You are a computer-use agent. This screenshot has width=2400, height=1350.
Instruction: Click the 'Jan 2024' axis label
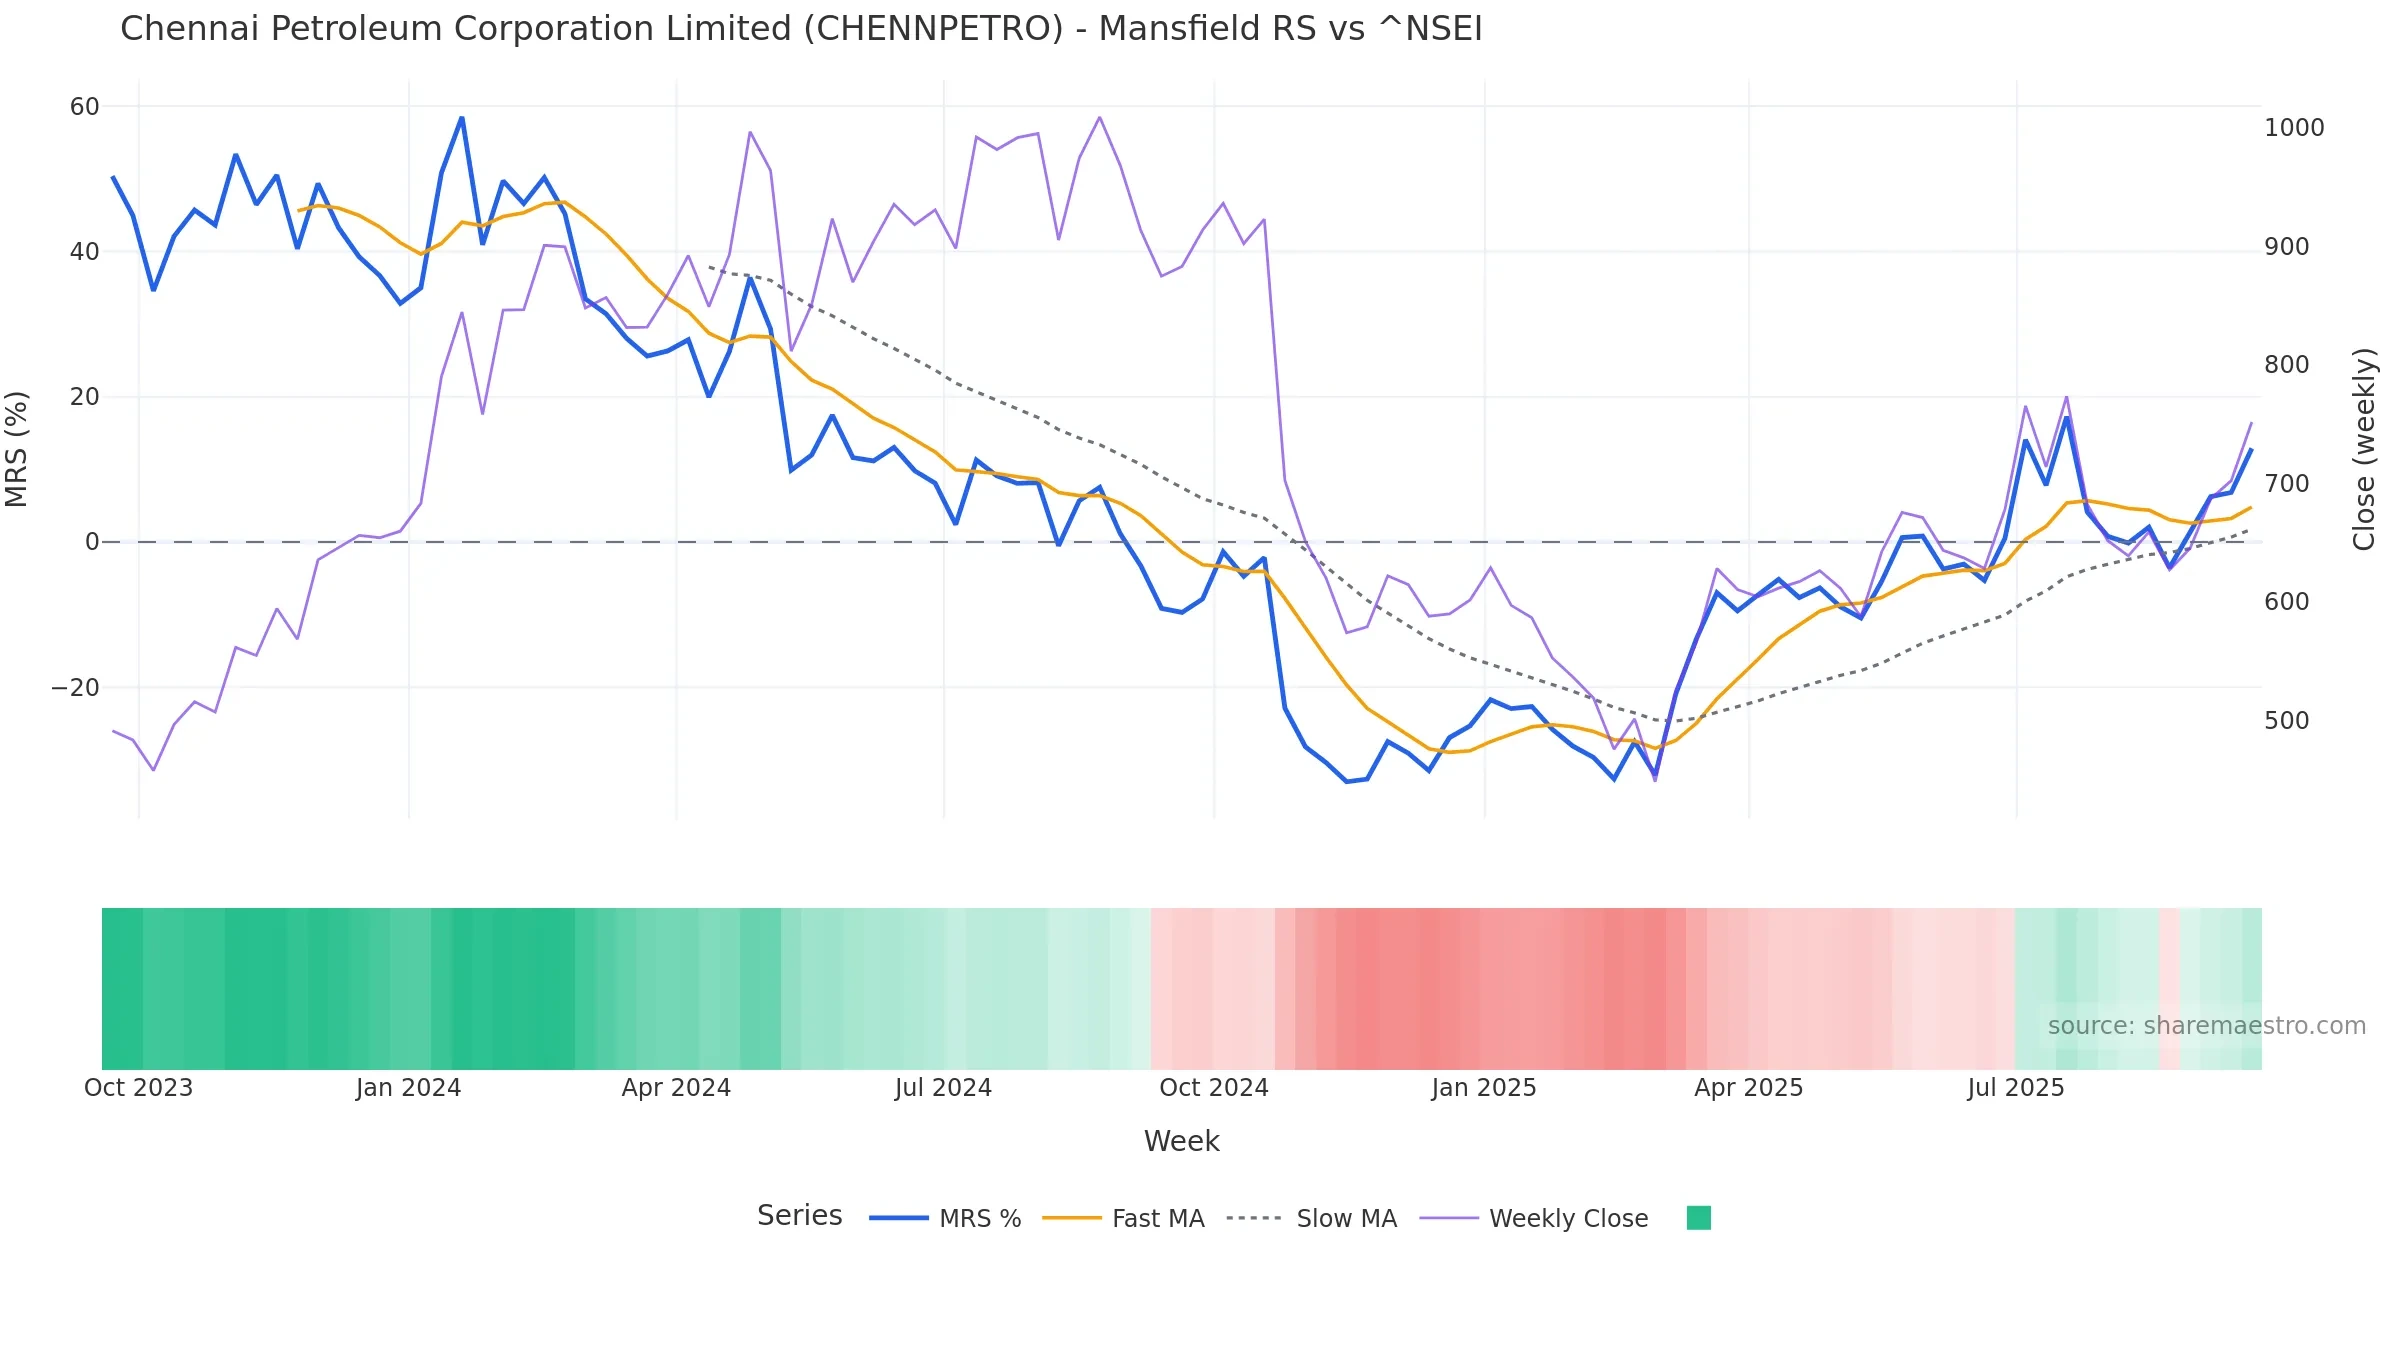408,1088
